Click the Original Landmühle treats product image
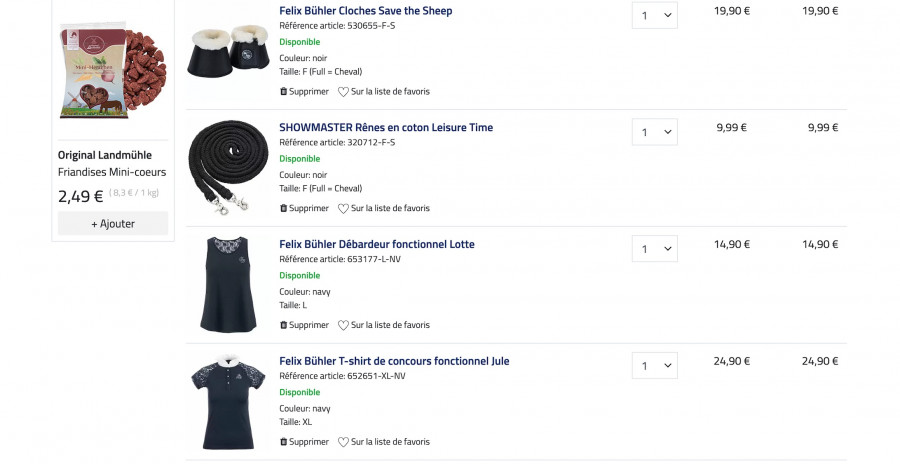This screenshot has width=900, height=464. click(113, 70)
